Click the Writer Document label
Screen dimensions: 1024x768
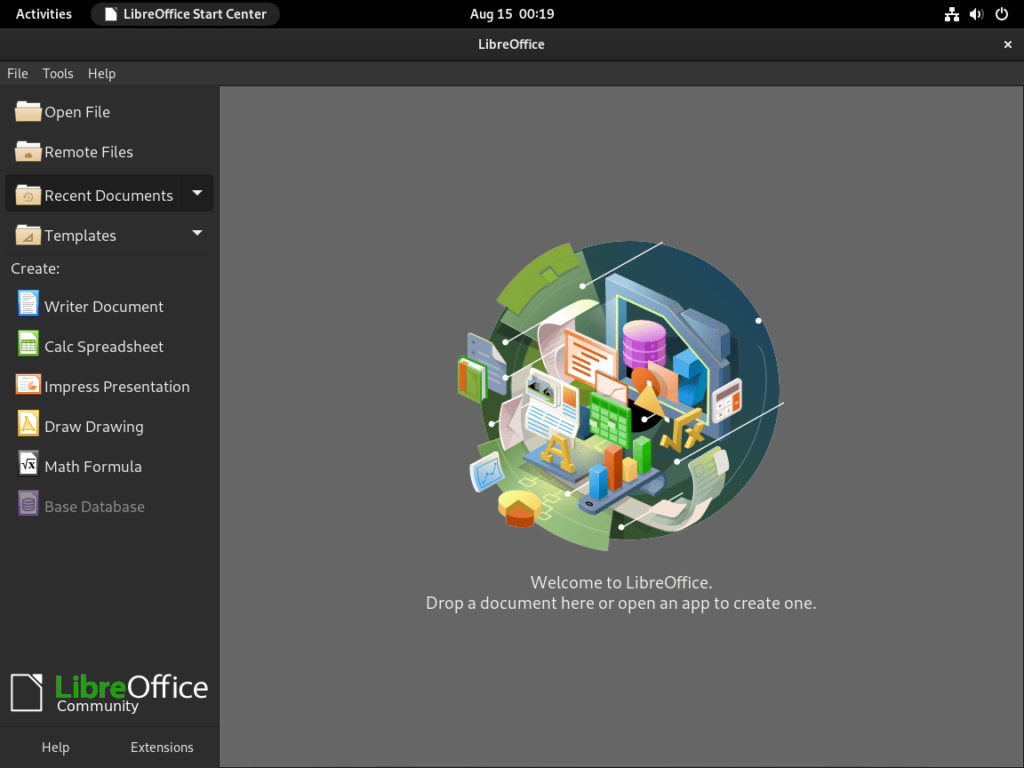(x=104, y=307)
